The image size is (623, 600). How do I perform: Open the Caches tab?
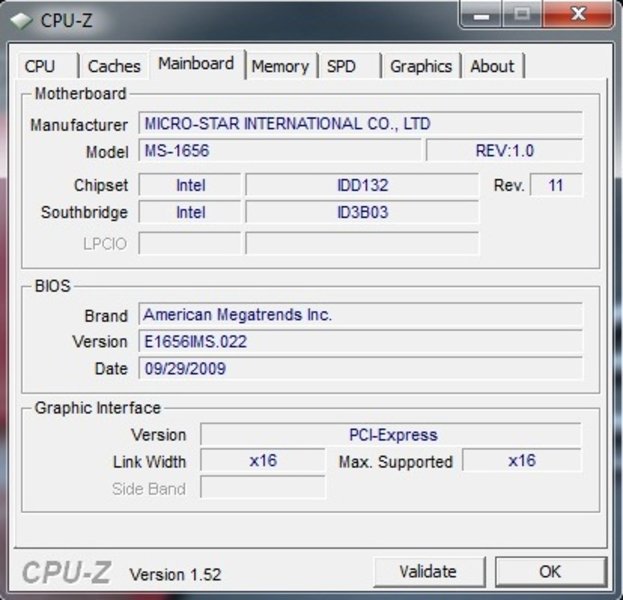point(114,66)
